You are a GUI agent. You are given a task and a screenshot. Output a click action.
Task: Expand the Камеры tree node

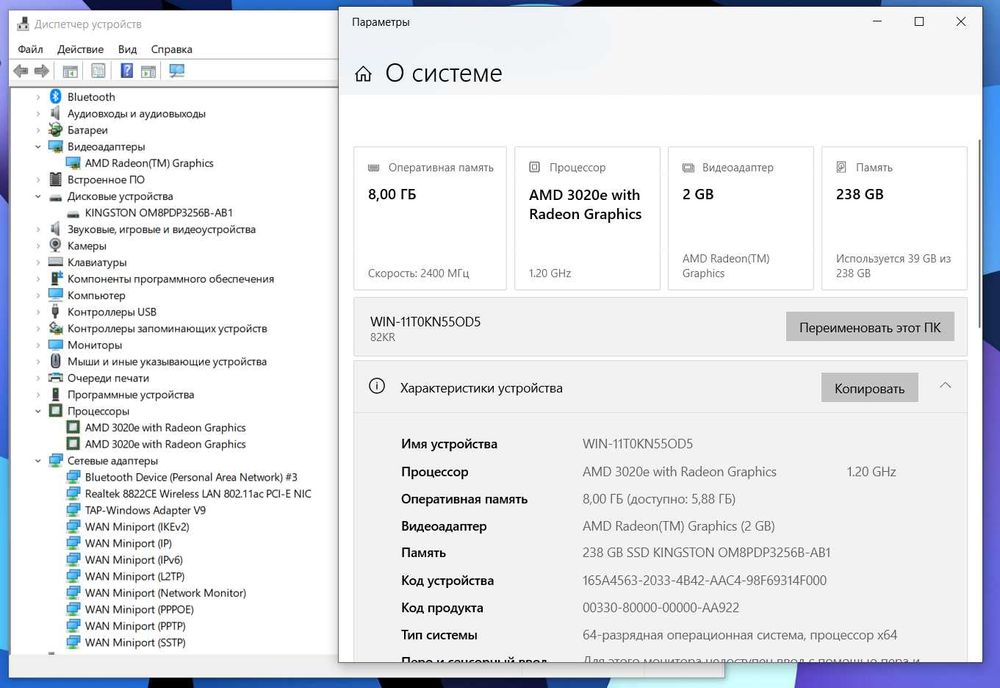(x=38, y=246)
